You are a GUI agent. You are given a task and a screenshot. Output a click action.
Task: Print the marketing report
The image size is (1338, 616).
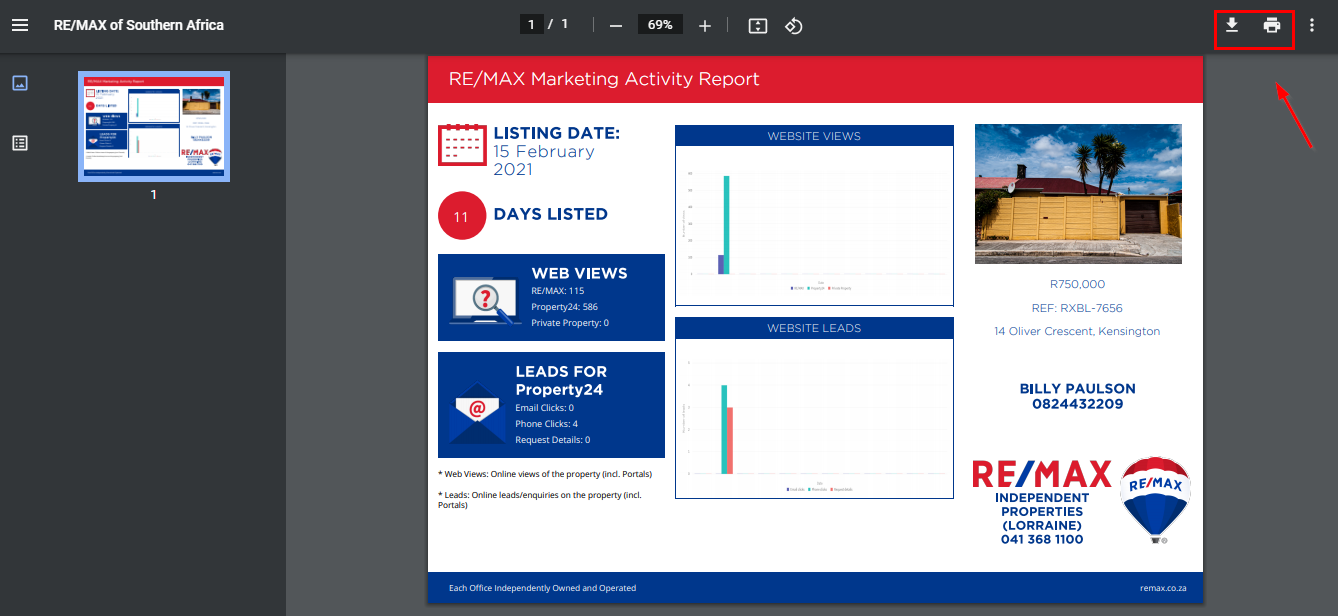1272,25
